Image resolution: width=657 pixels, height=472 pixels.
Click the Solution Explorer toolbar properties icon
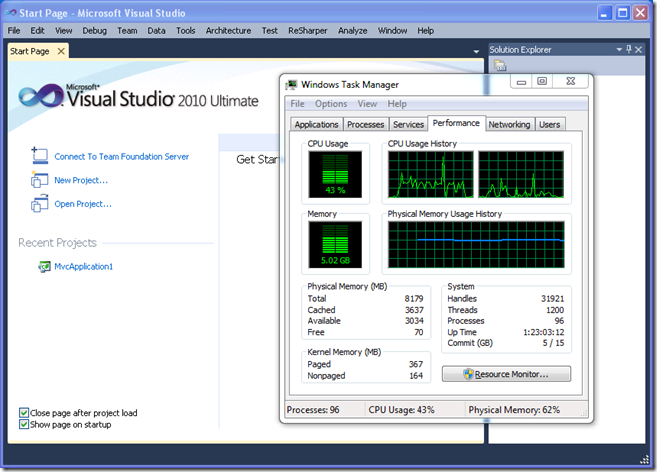click(500, 65)
